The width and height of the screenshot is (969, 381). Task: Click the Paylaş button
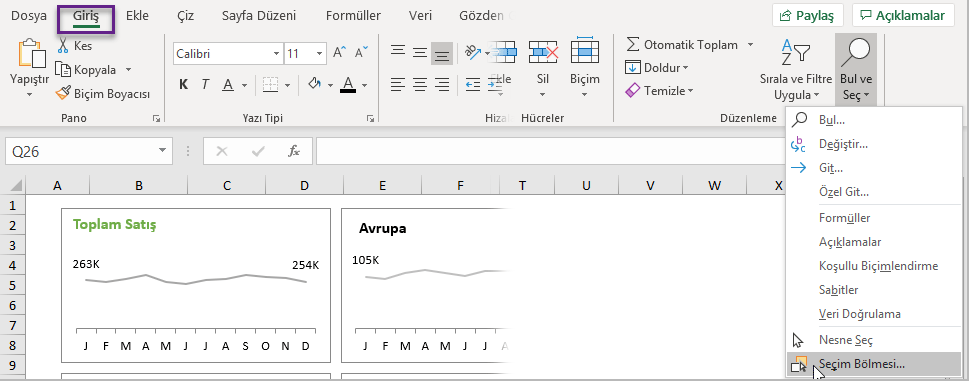click(x=808, y=15)
